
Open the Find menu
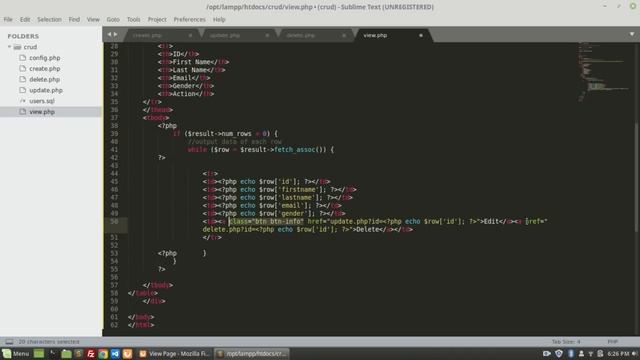pos(74,19)
